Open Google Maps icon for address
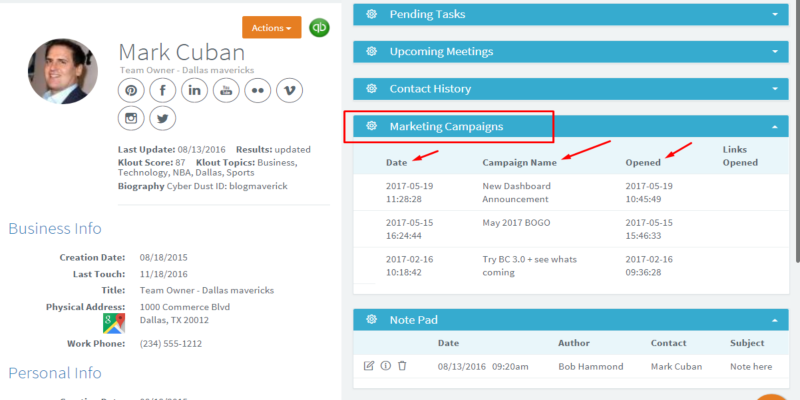 [x=114, y=323]
